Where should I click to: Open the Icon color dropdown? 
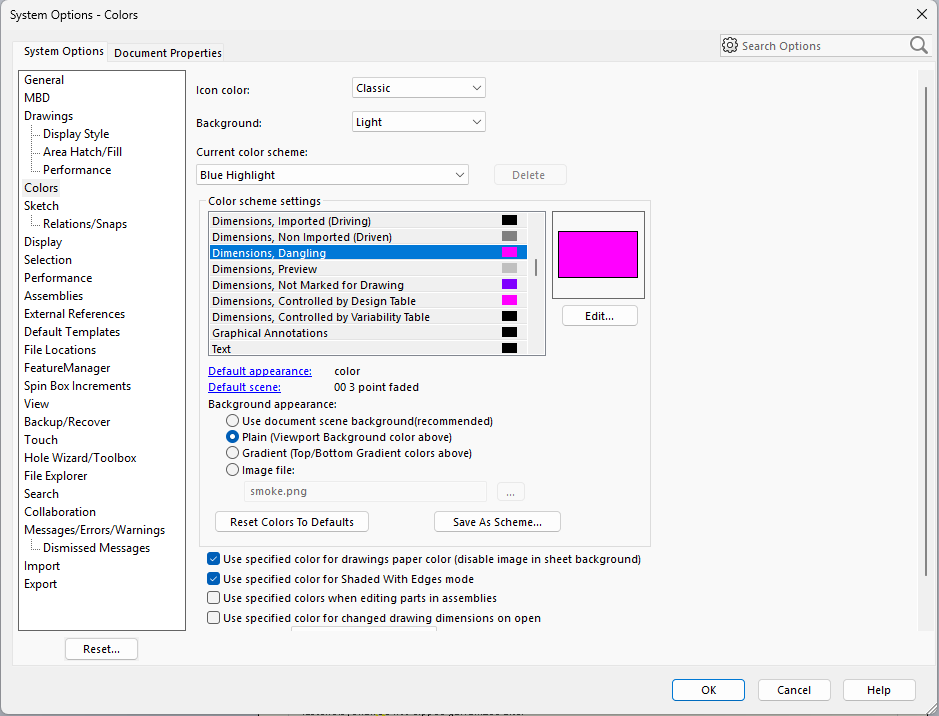(419, 88)
